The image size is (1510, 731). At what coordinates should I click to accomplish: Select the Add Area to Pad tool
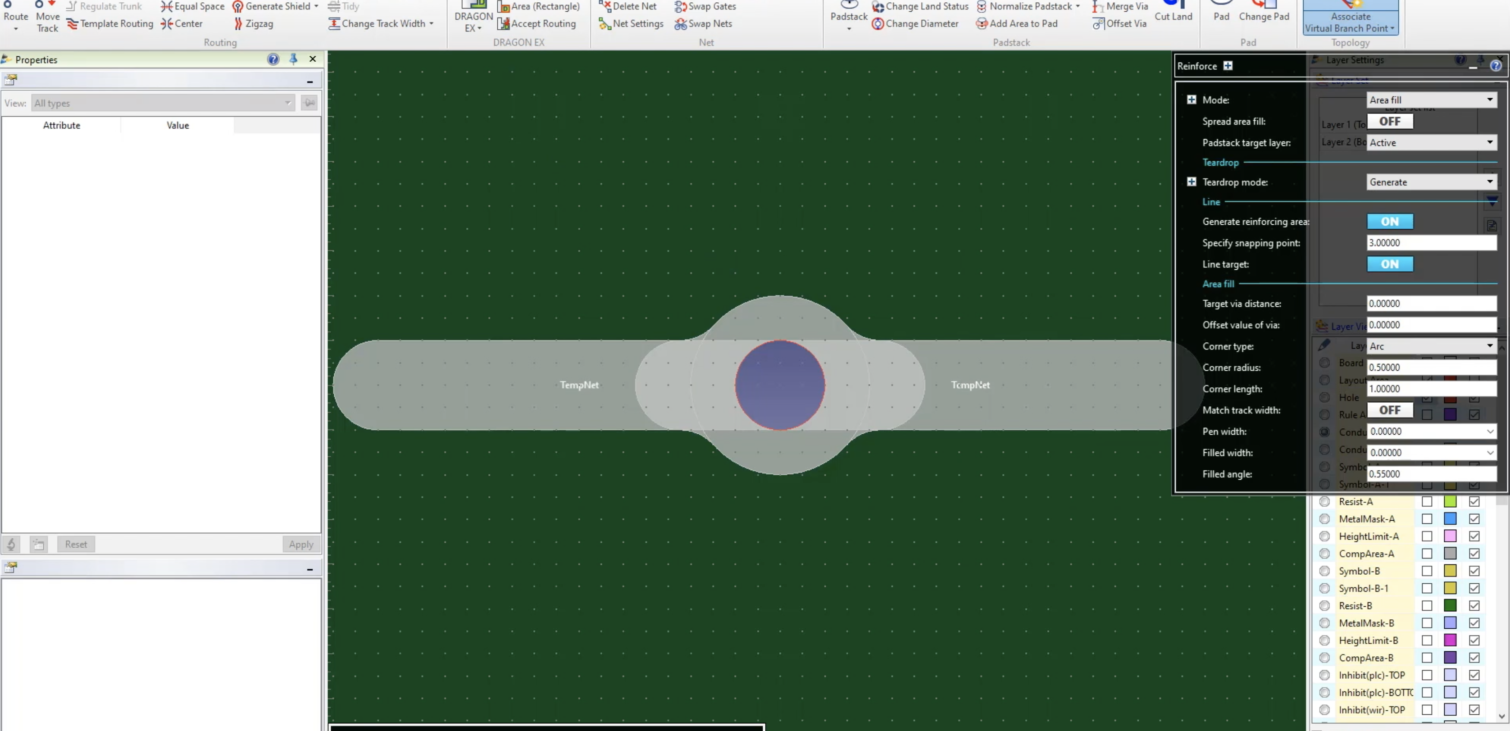click(x=1016, y=24)
